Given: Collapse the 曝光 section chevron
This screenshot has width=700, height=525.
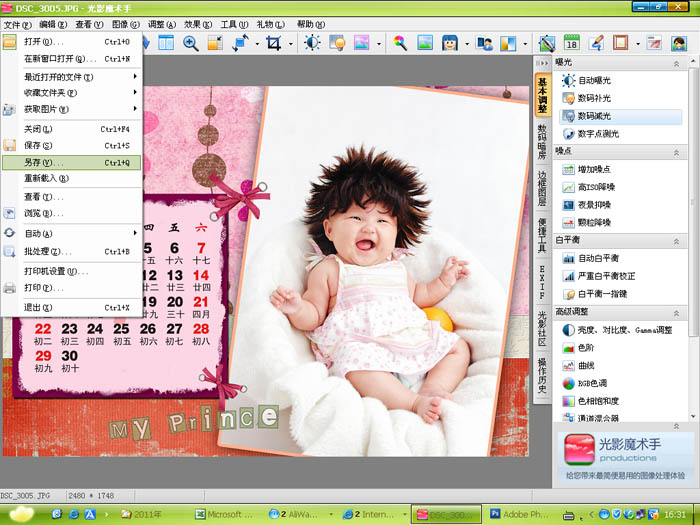Looking at the screenshot, I should click(x=676, y=64).
